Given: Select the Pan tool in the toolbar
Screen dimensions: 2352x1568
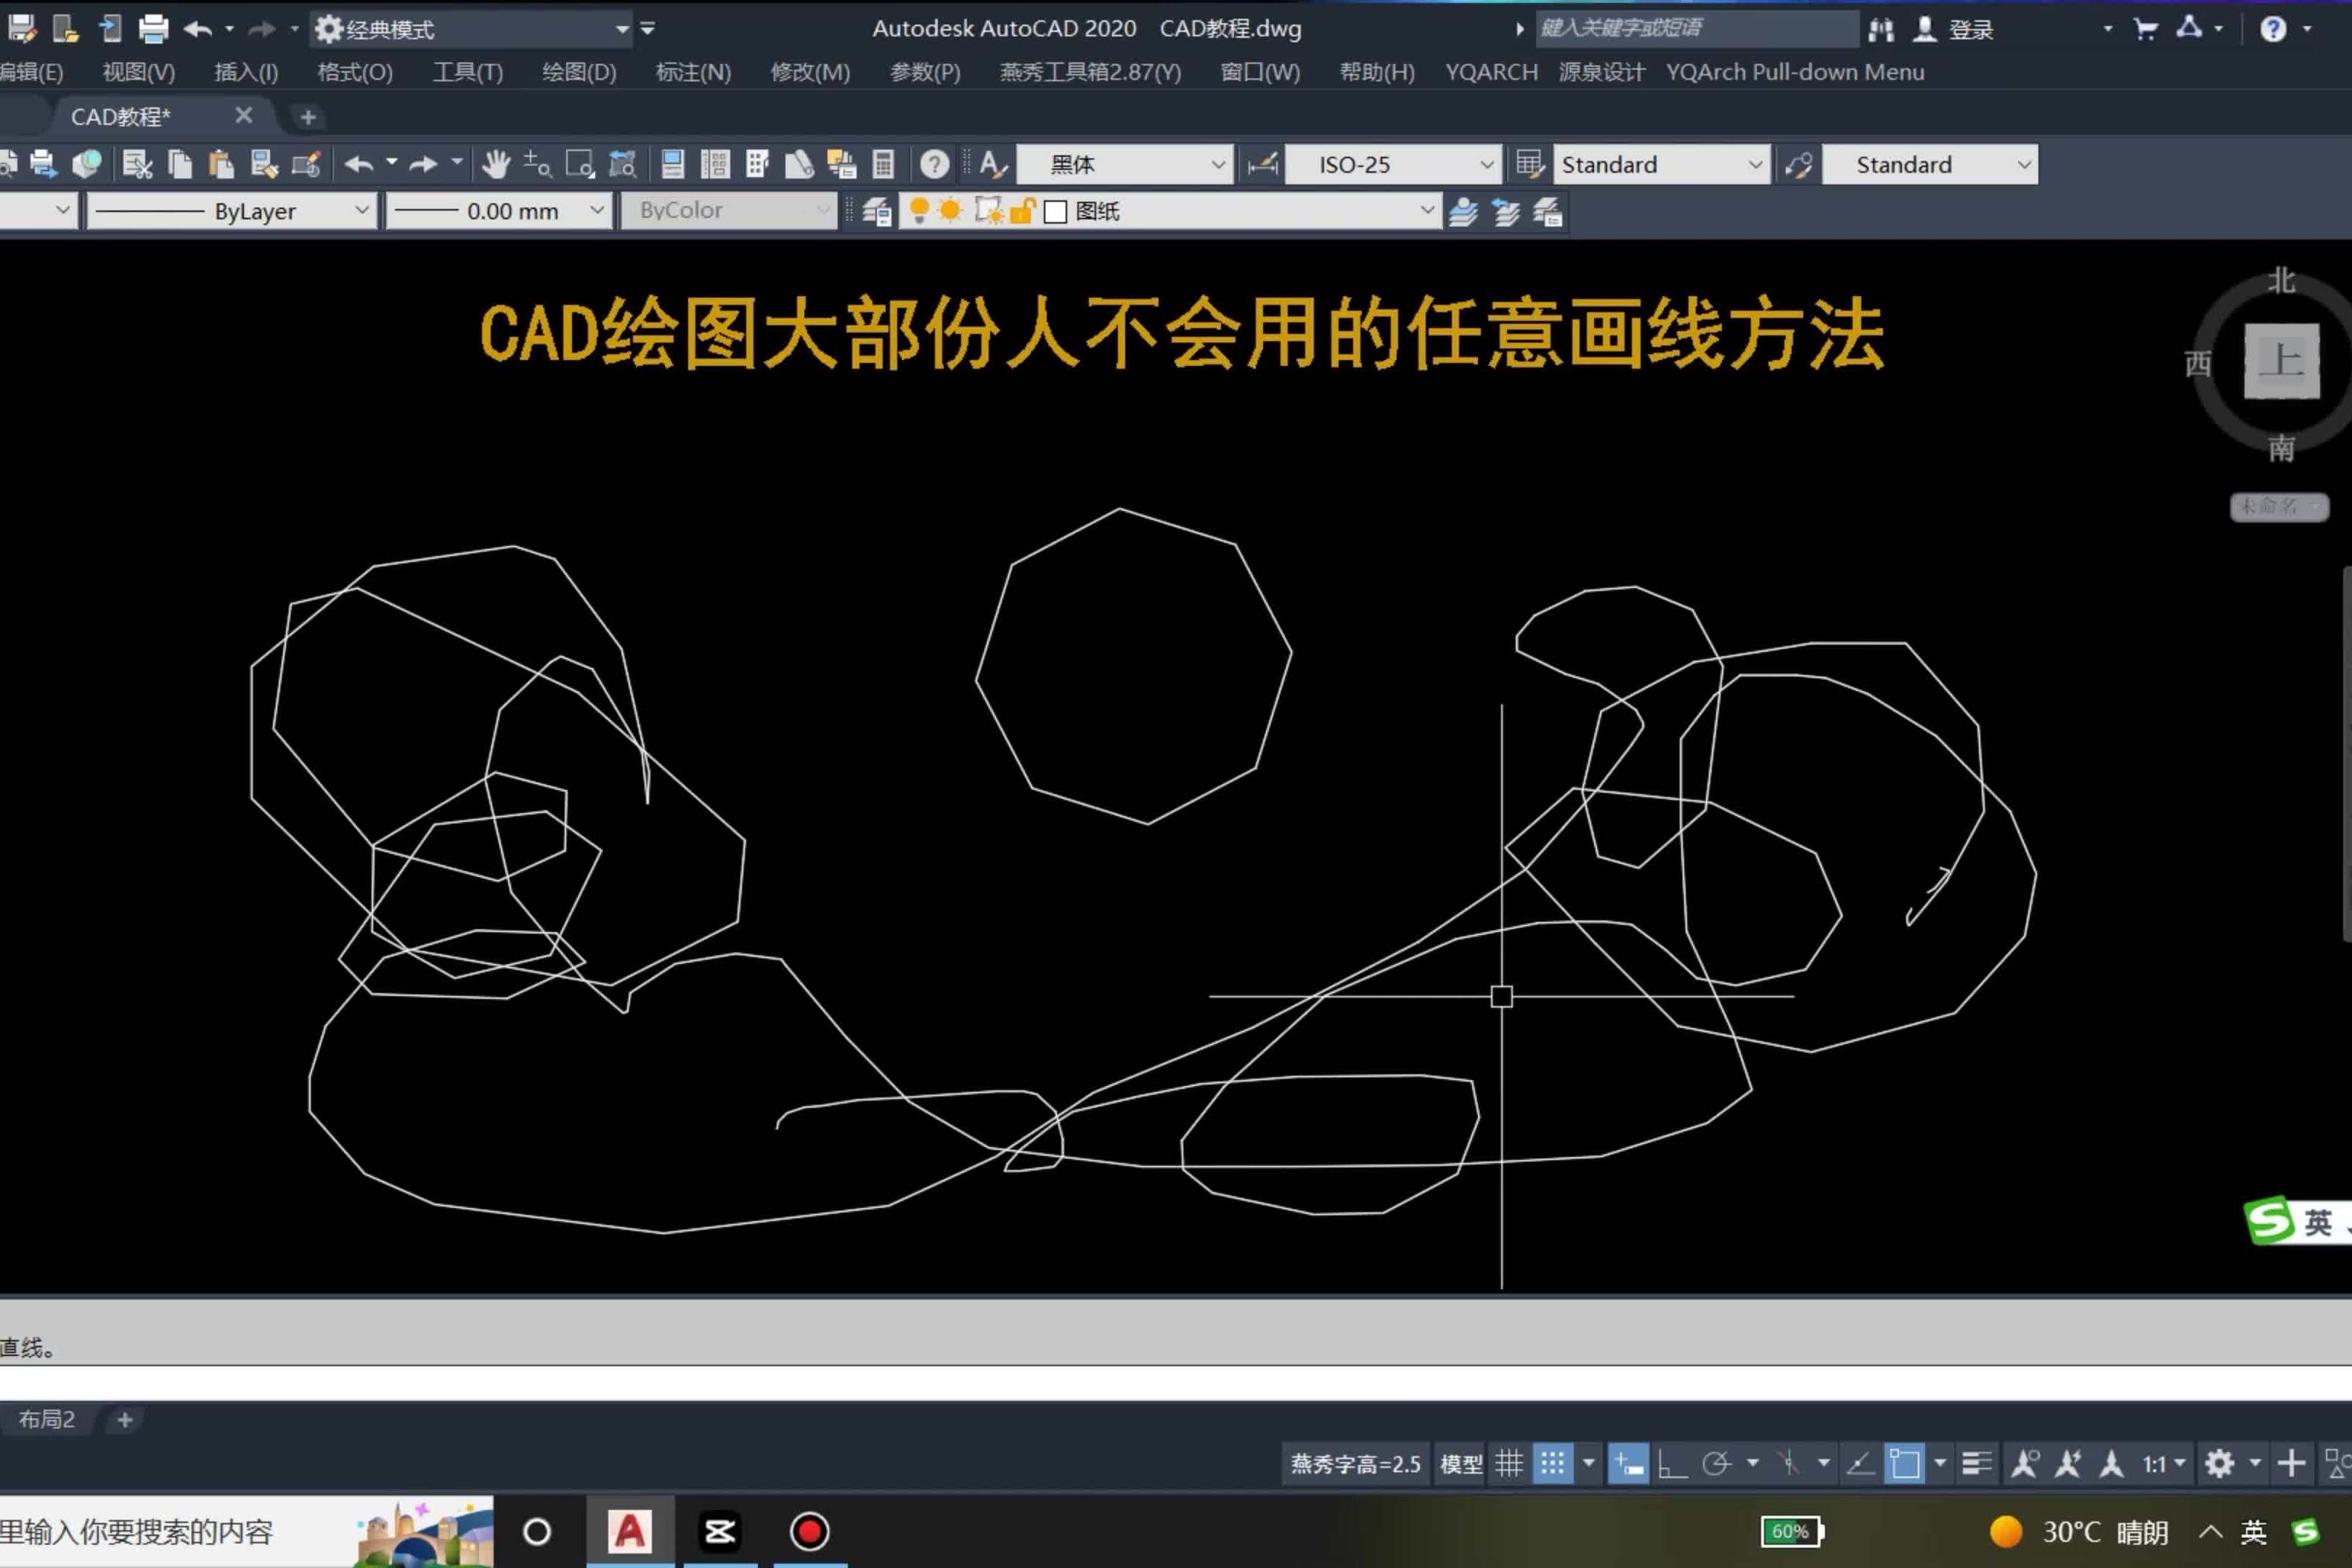Looking at the screenshot, I should 499,163.
